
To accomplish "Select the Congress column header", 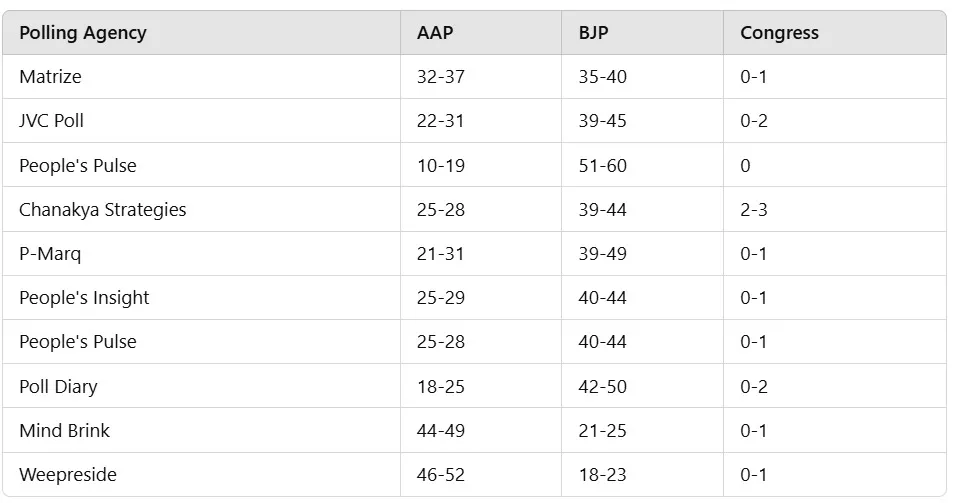I will pyautogui.click(x=779, y=33).
